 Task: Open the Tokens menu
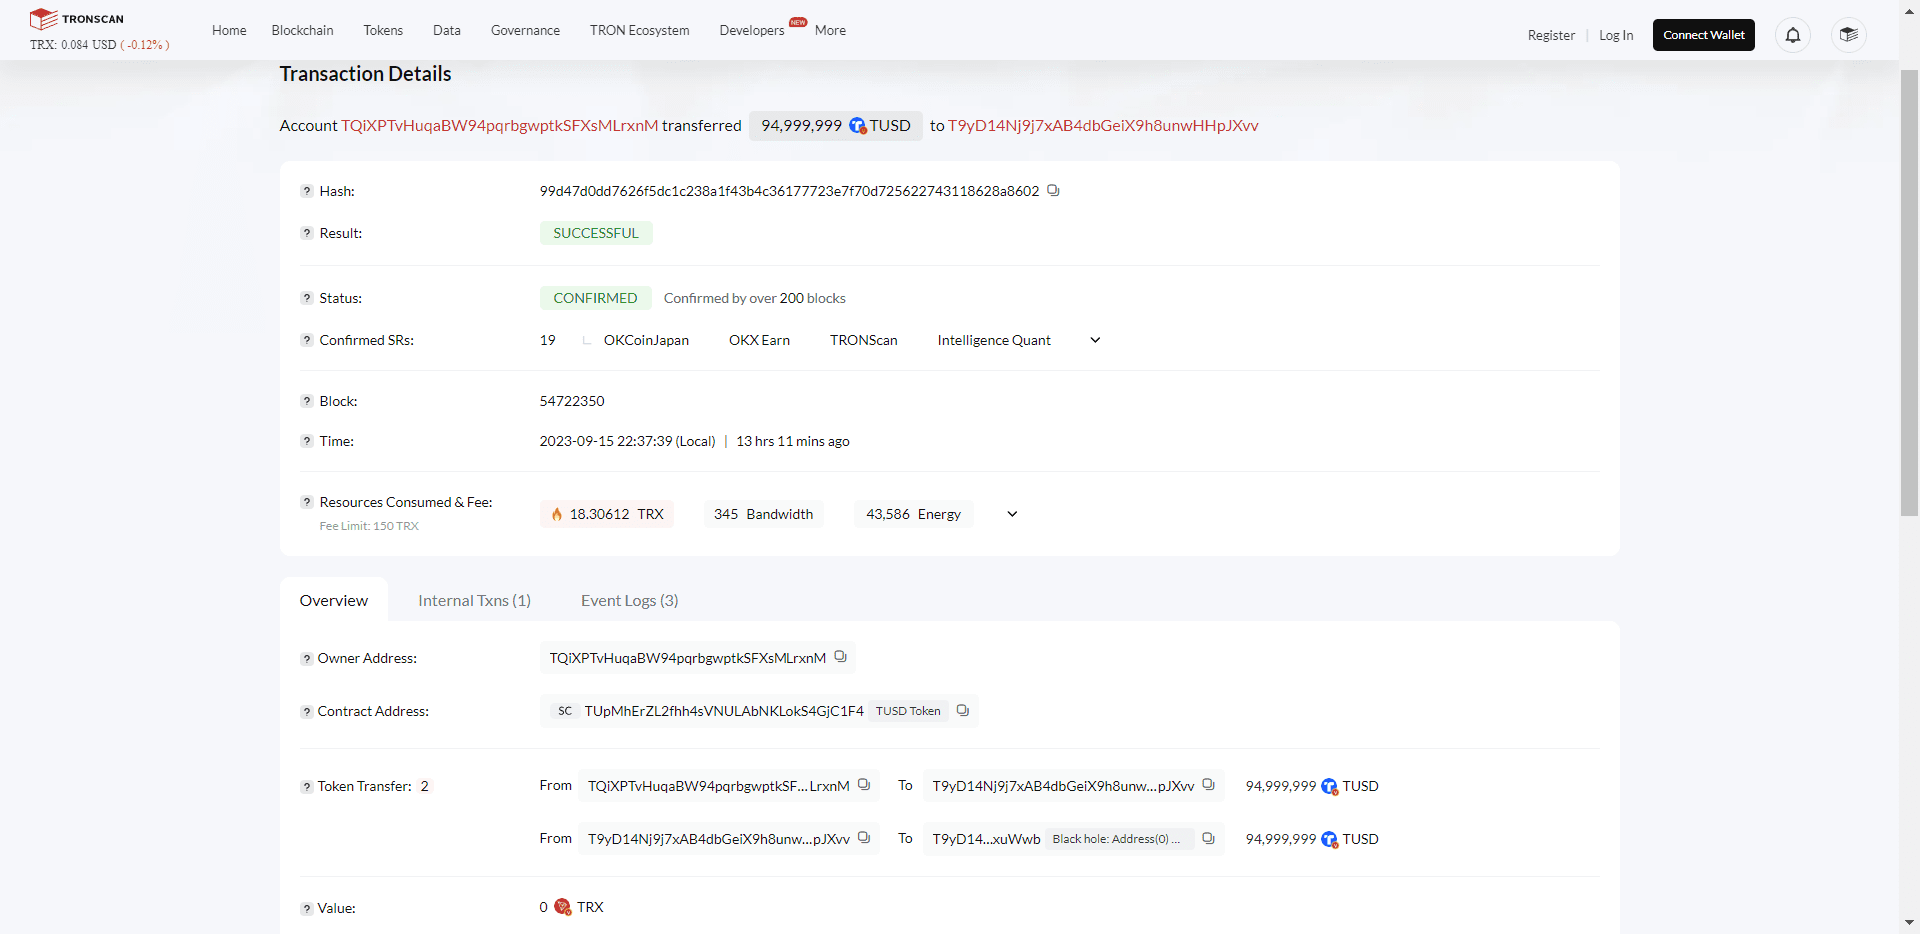pyautogui.click(x=383, y=30)
